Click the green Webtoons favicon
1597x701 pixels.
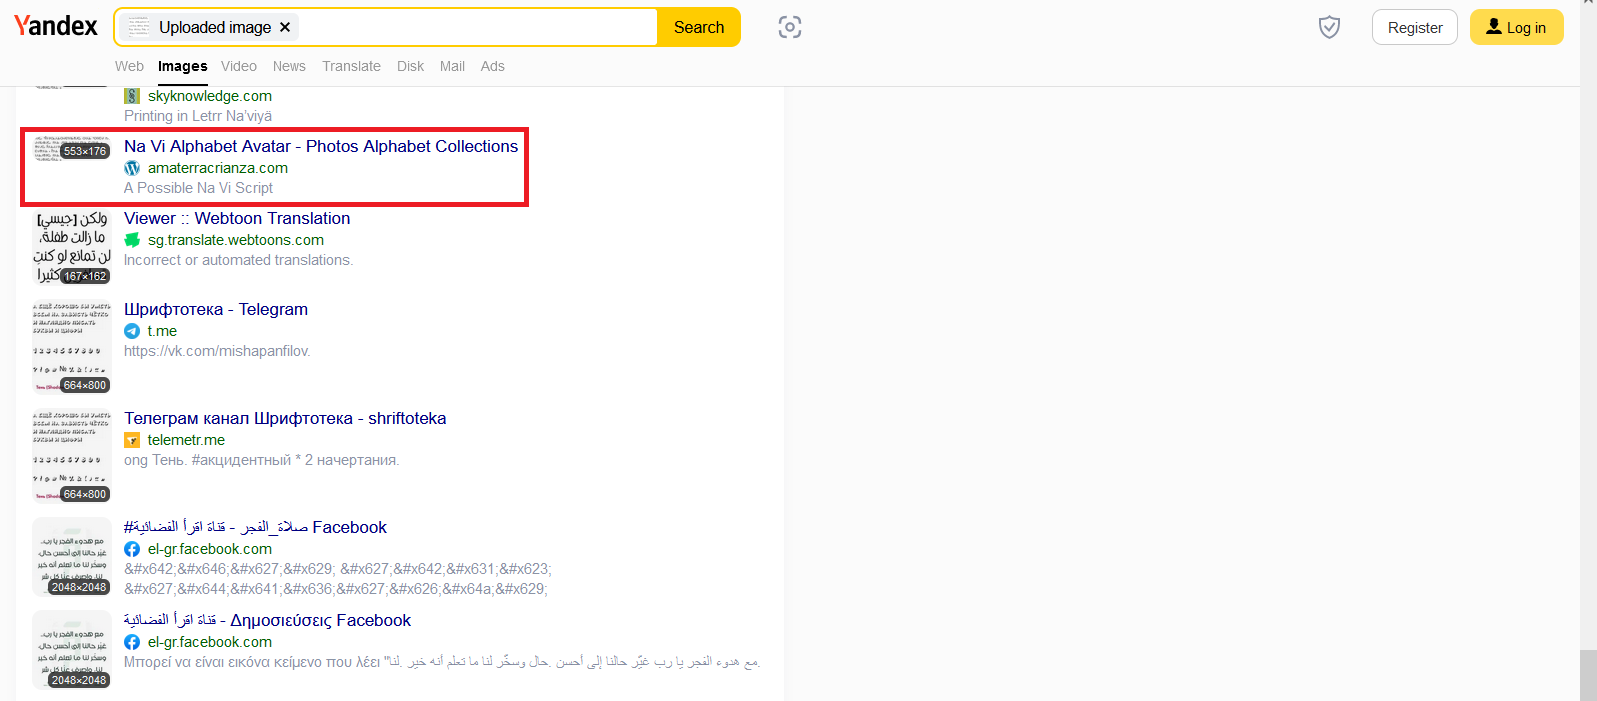132,240
